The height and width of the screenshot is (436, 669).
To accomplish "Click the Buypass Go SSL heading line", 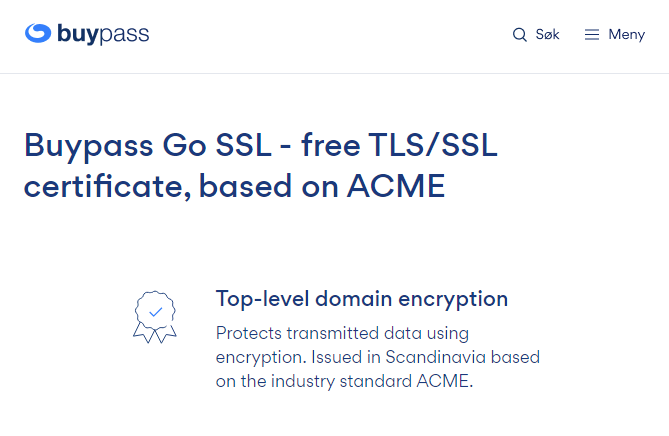I will point(260,145).
